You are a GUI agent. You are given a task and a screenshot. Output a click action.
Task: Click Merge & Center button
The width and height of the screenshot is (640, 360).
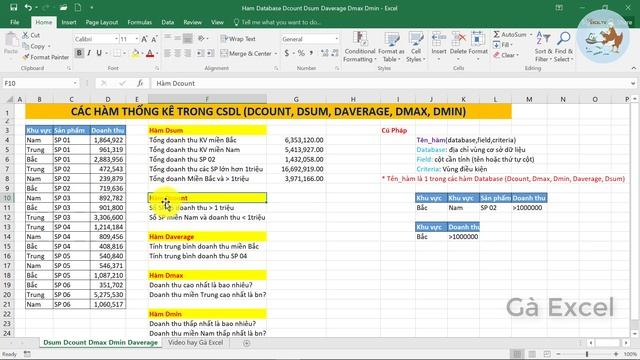tap(246, 53)
